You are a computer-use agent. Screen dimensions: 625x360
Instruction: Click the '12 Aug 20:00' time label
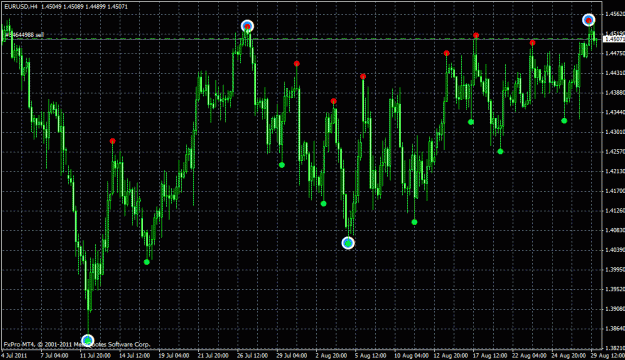click(x=451, y=356)
